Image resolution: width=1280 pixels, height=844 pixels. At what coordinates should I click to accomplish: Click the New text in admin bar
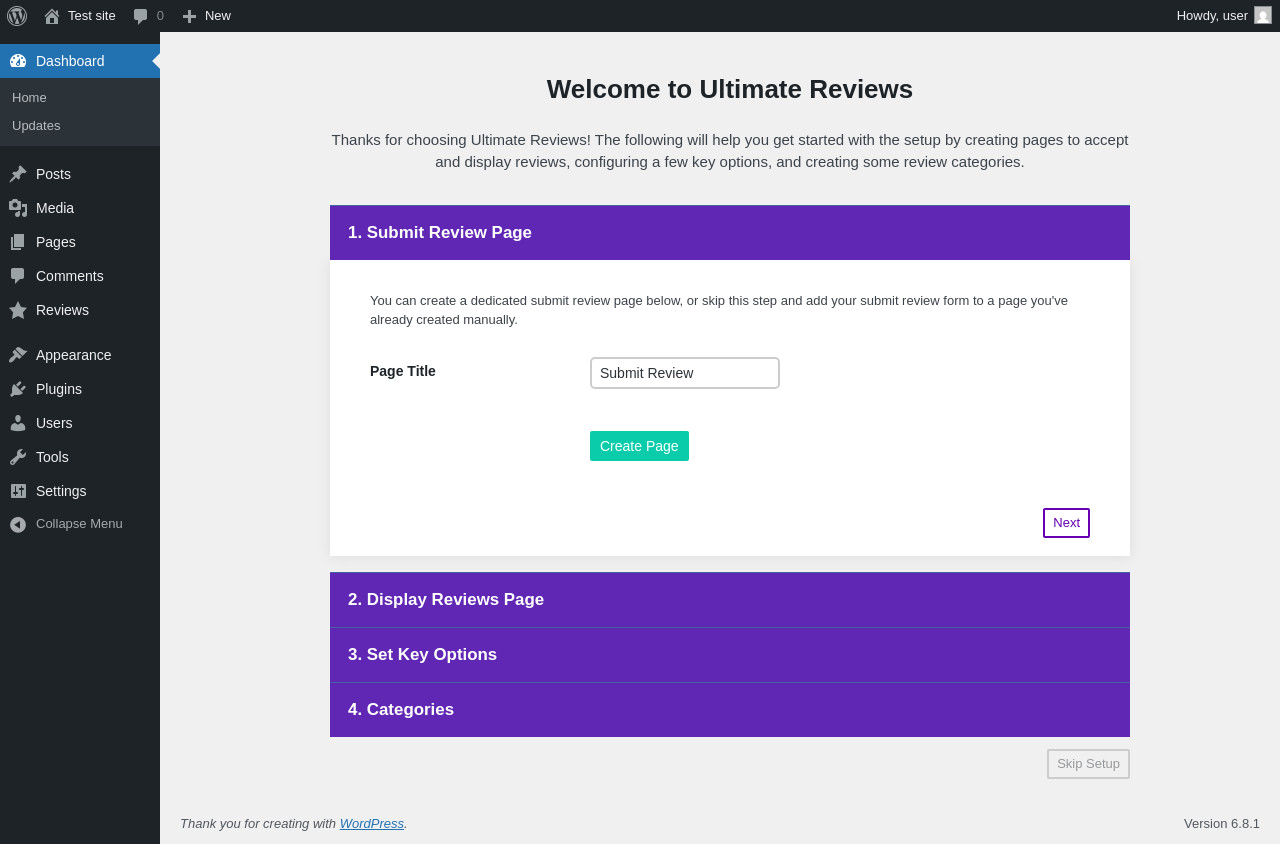(x=218, y=16)
